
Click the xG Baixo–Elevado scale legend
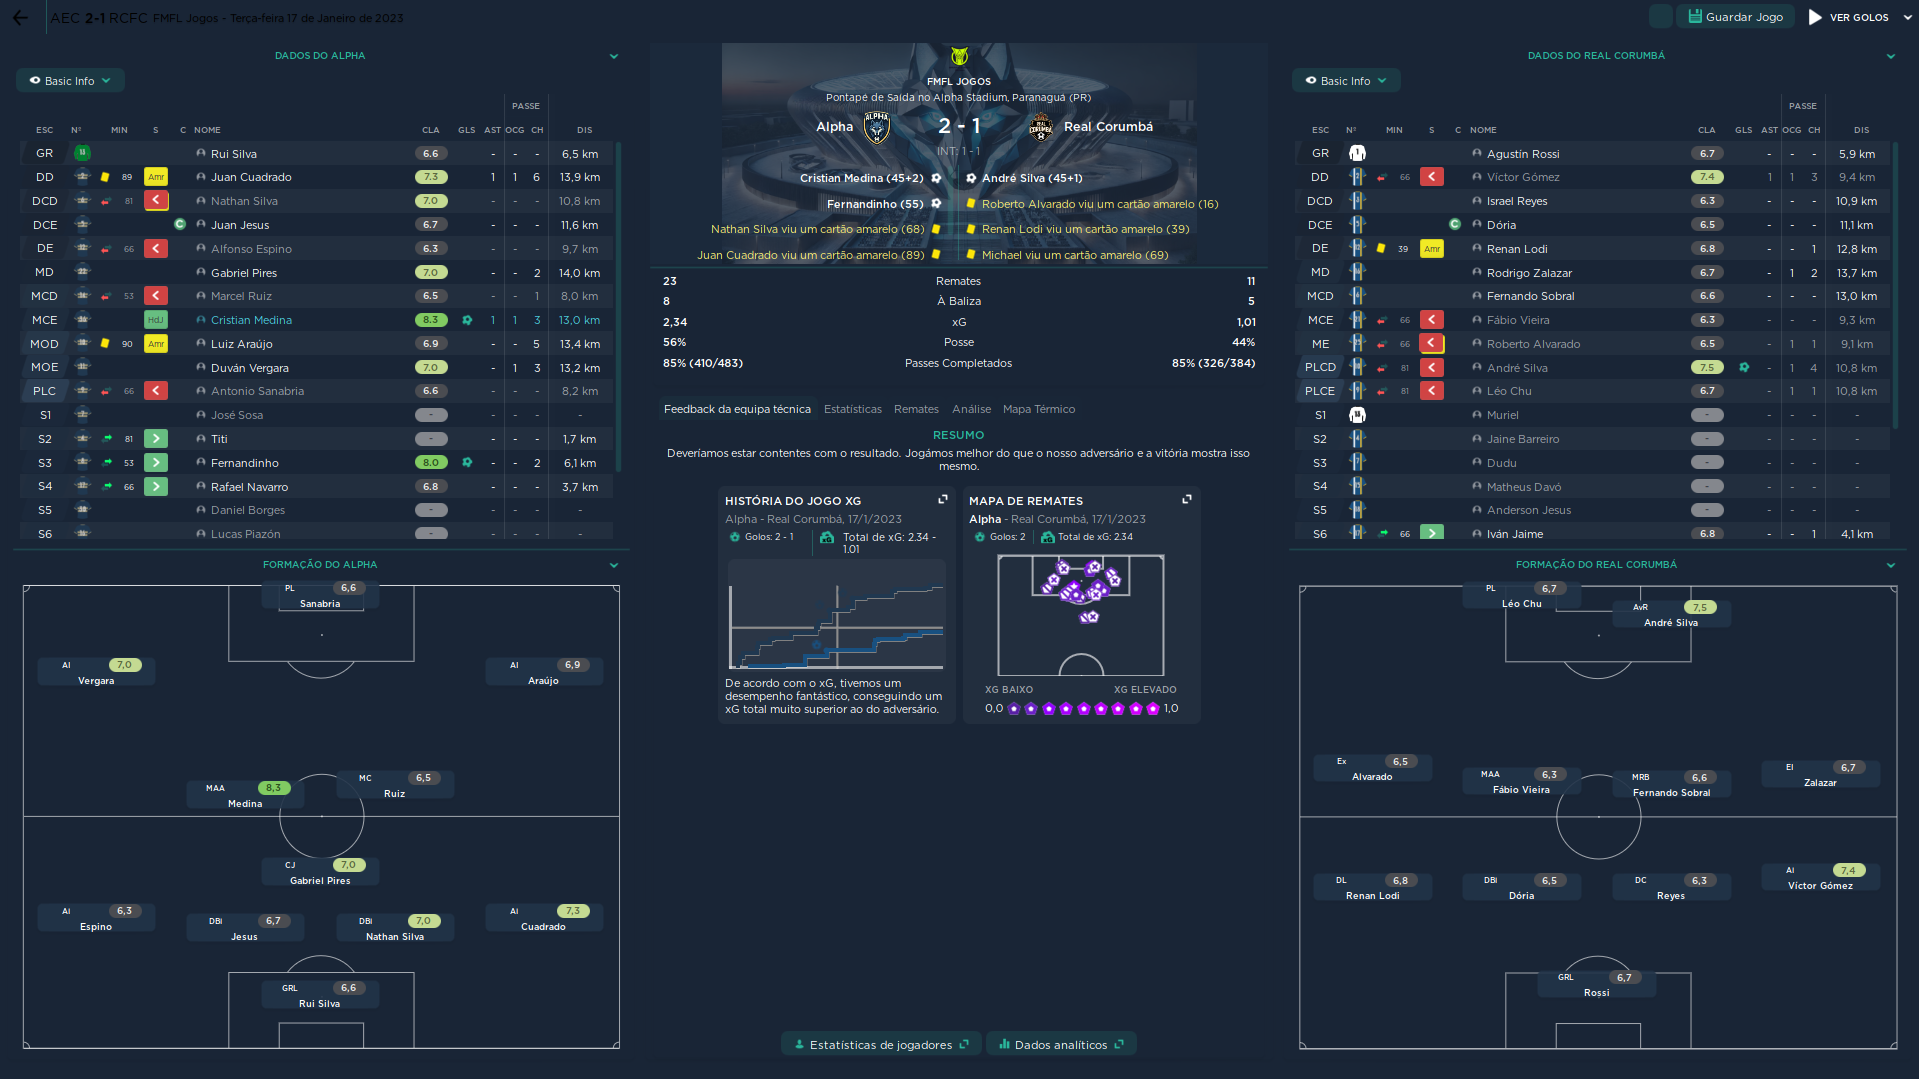click(x=1081, y=708)
